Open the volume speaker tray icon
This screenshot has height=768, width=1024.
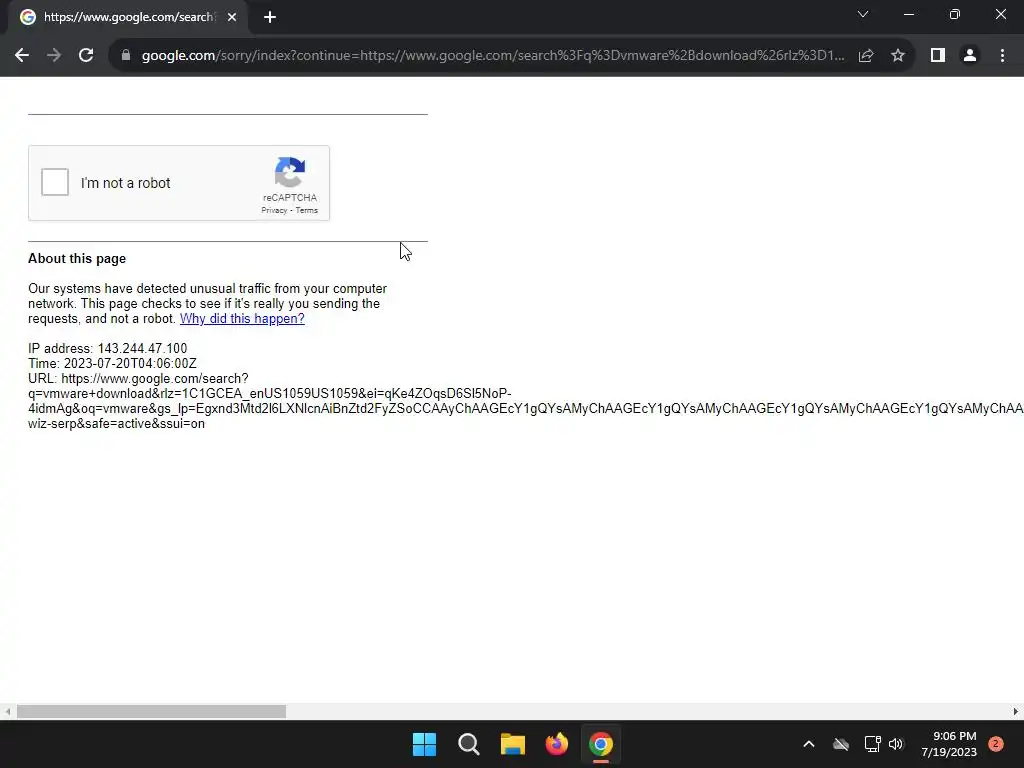point(897,744)
